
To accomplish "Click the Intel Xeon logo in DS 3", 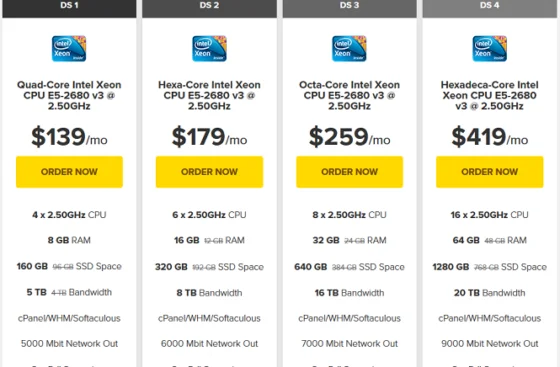I will [349, 49].
